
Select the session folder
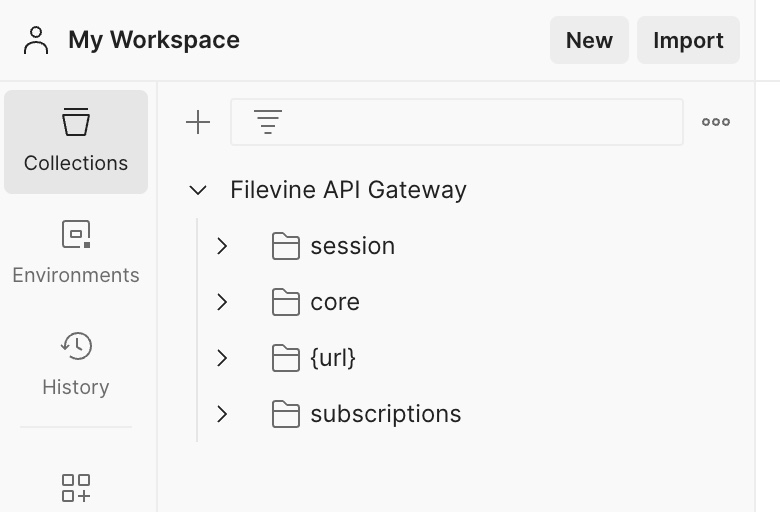click(353, 246)
